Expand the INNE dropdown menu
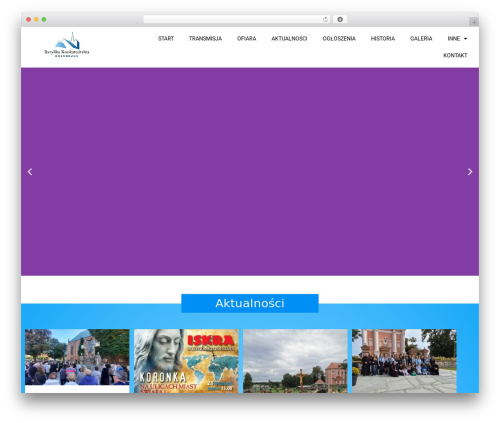The image size is (500, 423). point(457,39)
